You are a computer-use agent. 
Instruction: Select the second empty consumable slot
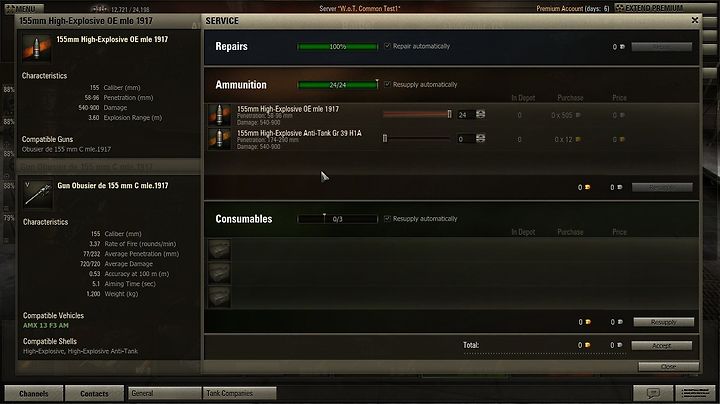(219, 274)
